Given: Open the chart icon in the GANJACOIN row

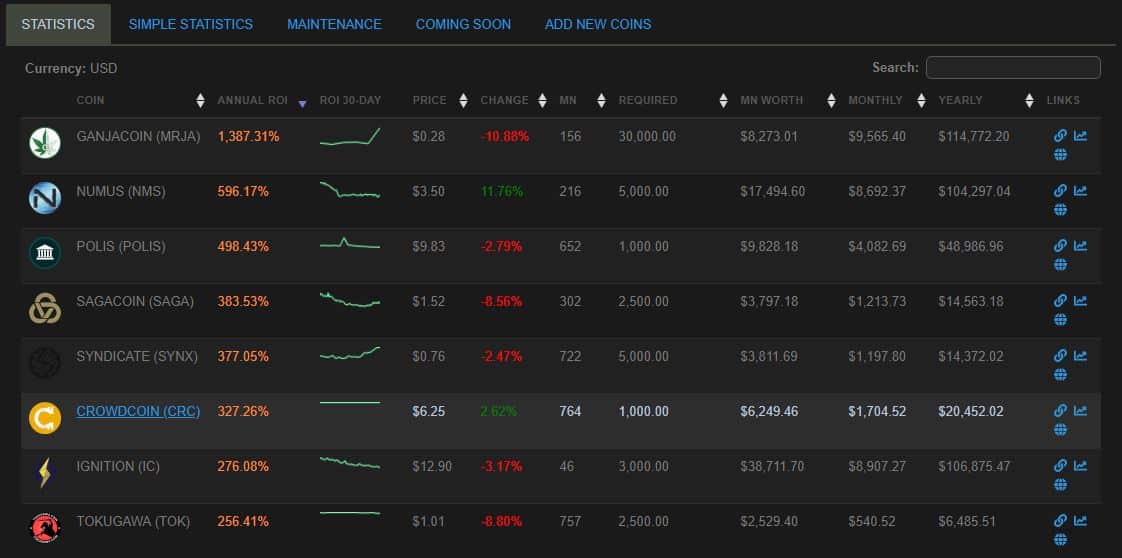Looking at the screenshot, I should pyautogui.click(x=1080, y=136).
